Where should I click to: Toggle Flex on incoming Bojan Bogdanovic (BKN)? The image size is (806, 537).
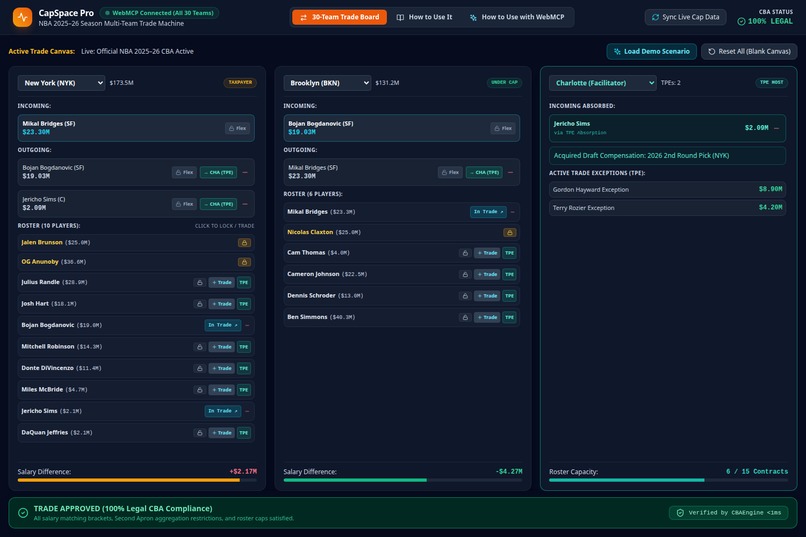click(503, 128)
